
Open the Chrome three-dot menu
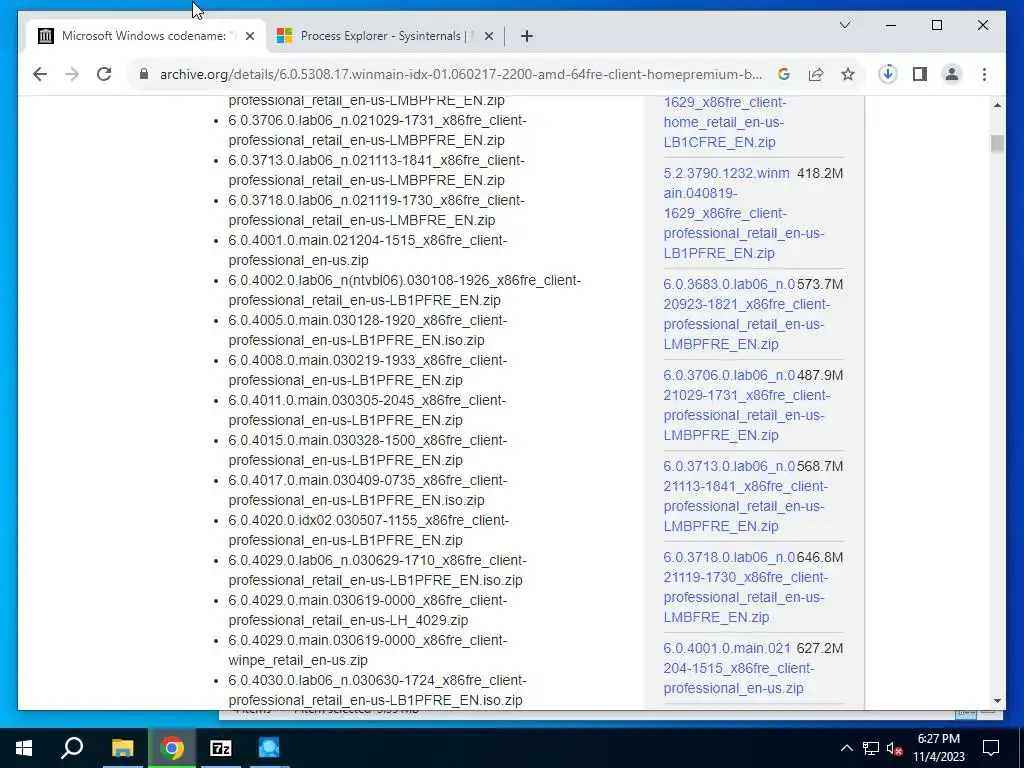coord(984,74)
